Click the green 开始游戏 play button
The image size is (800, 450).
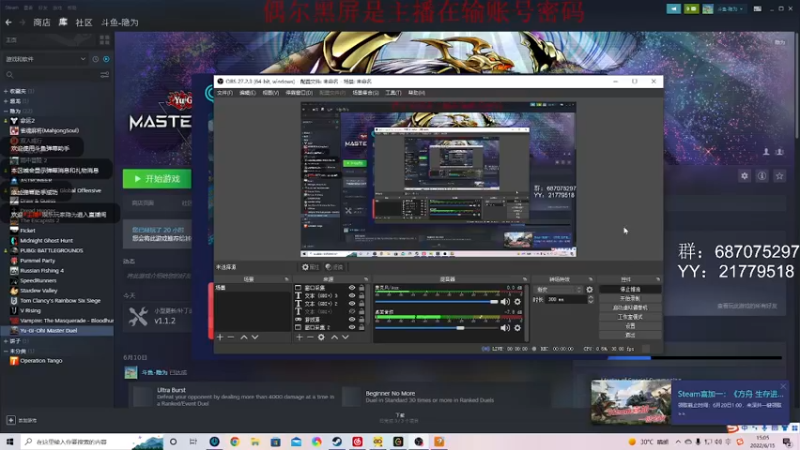coord(157,179)
